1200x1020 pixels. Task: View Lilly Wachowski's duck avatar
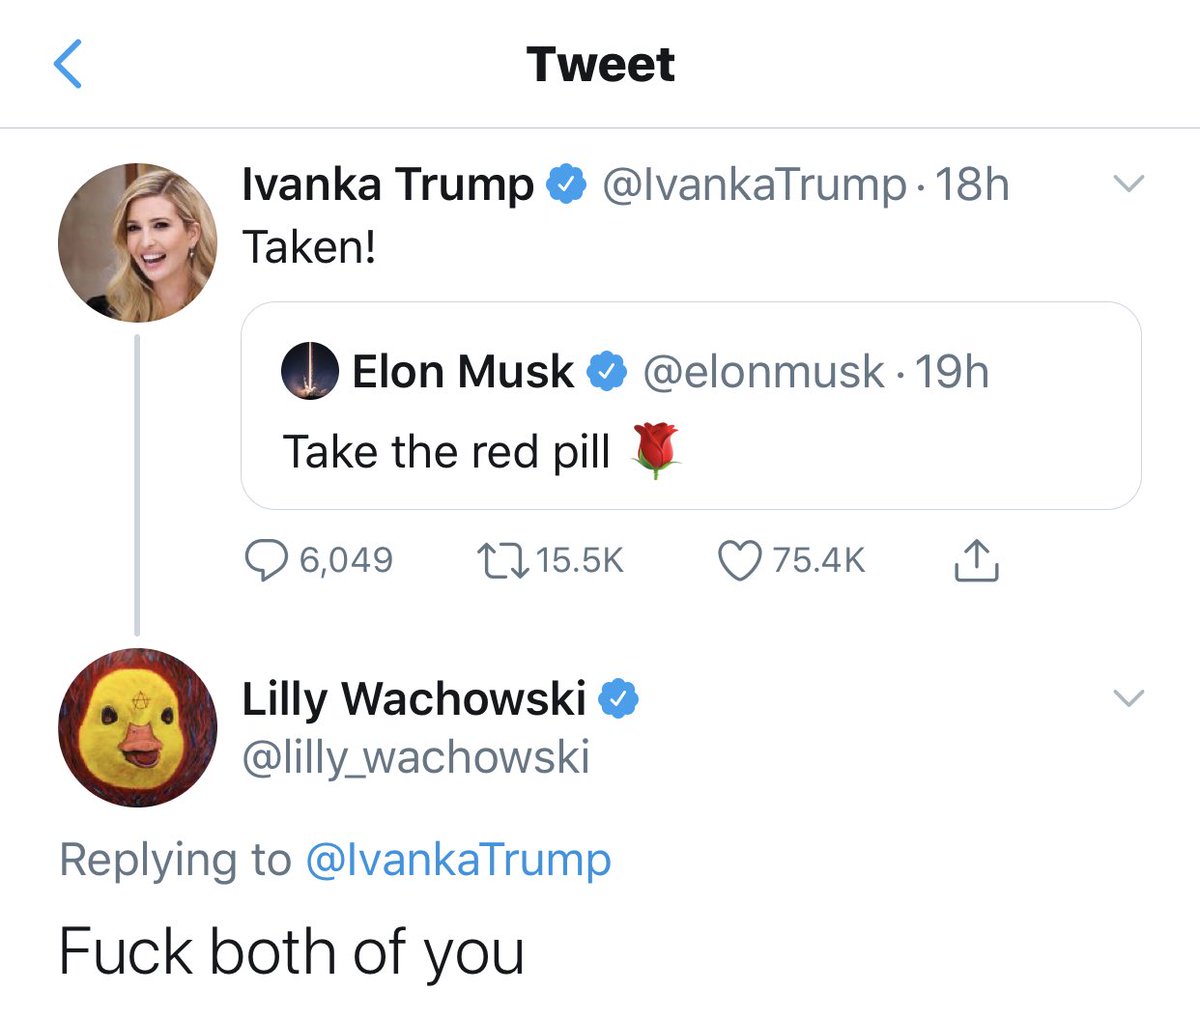(138, 728)
